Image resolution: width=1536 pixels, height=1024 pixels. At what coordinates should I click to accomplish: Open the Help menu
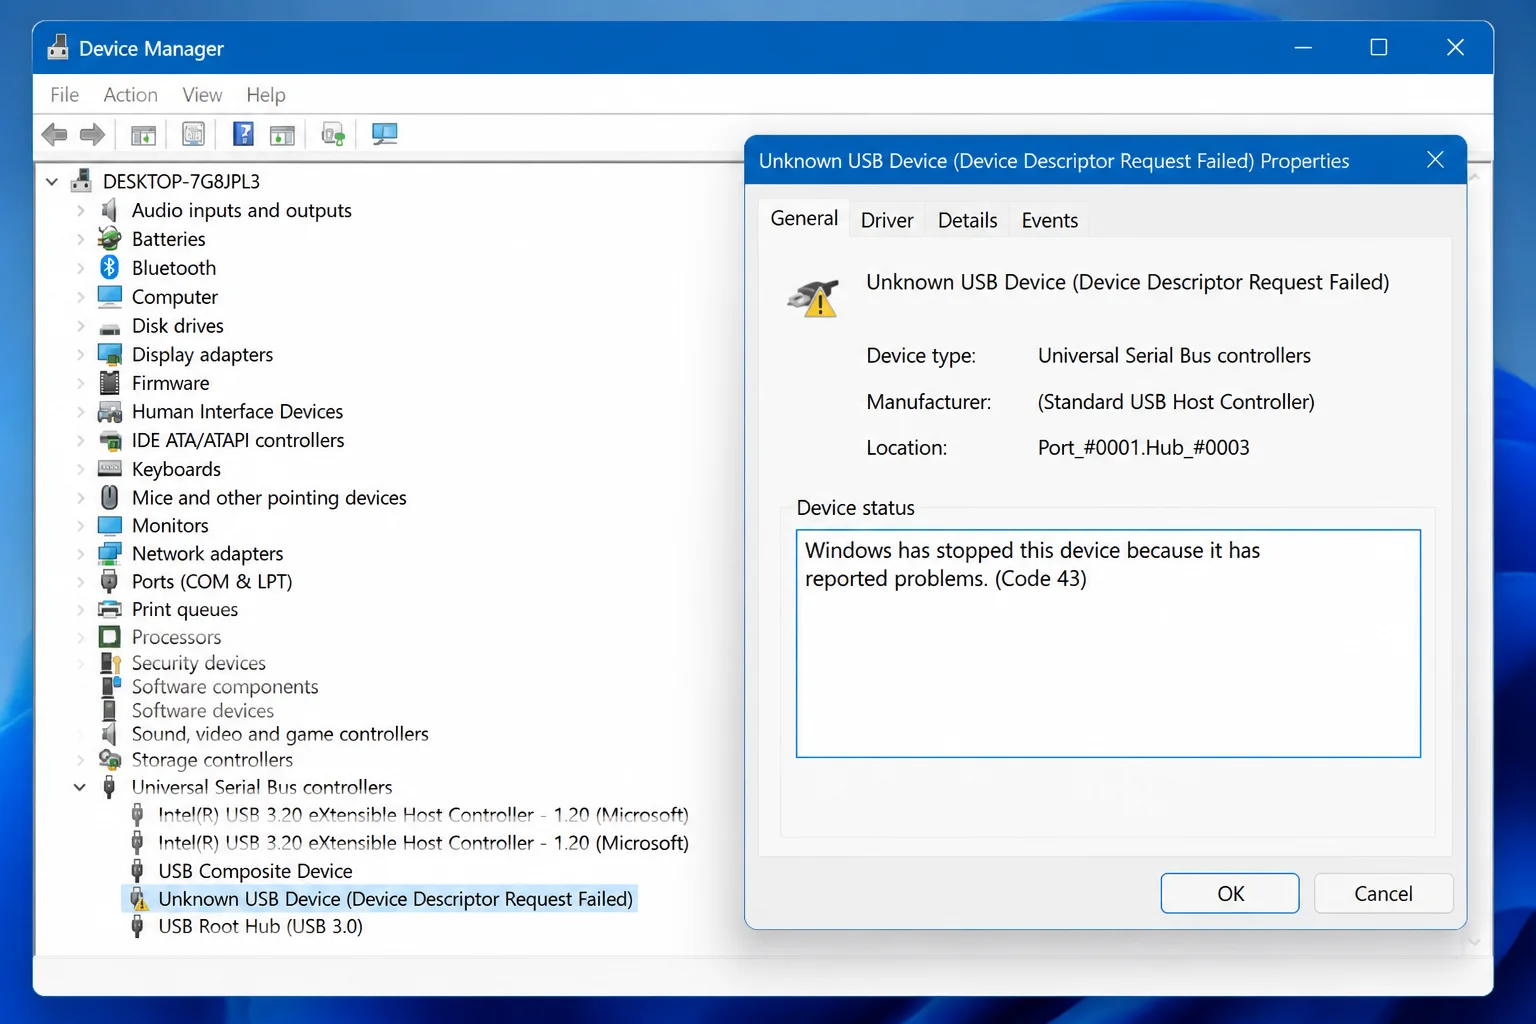click(266, 95)
